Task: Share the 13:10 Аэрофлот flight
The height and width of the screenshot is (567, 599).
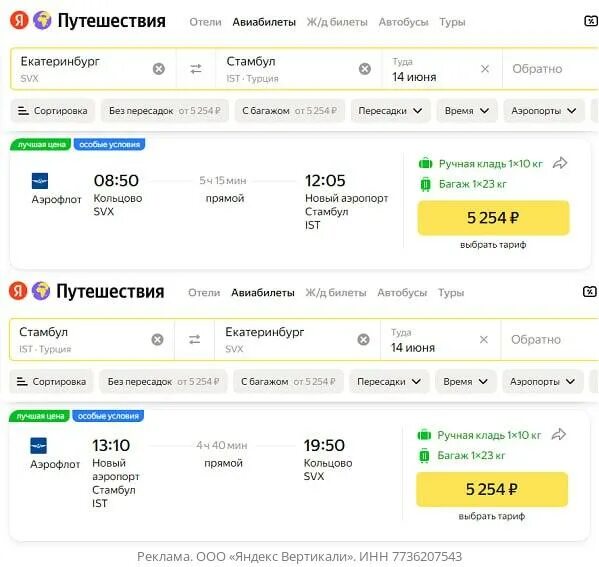Action: [559, 434]
